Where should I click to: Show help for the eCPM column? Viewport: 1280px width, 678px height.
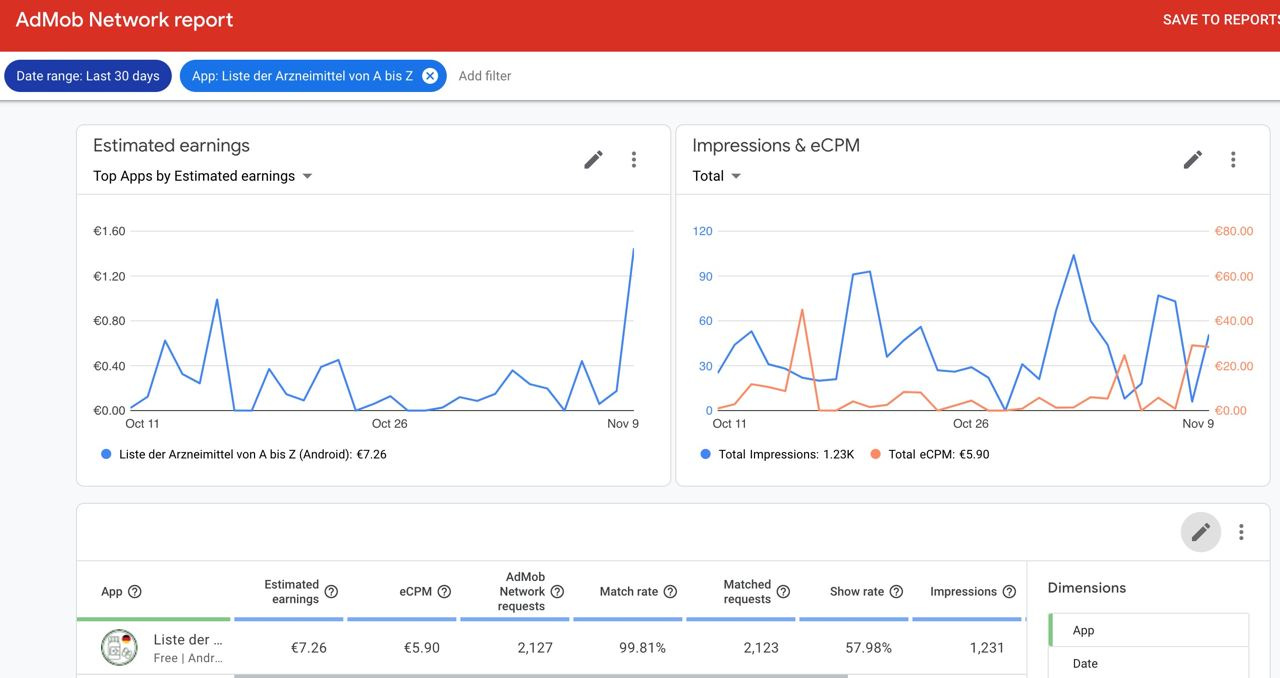coord(444,592)
